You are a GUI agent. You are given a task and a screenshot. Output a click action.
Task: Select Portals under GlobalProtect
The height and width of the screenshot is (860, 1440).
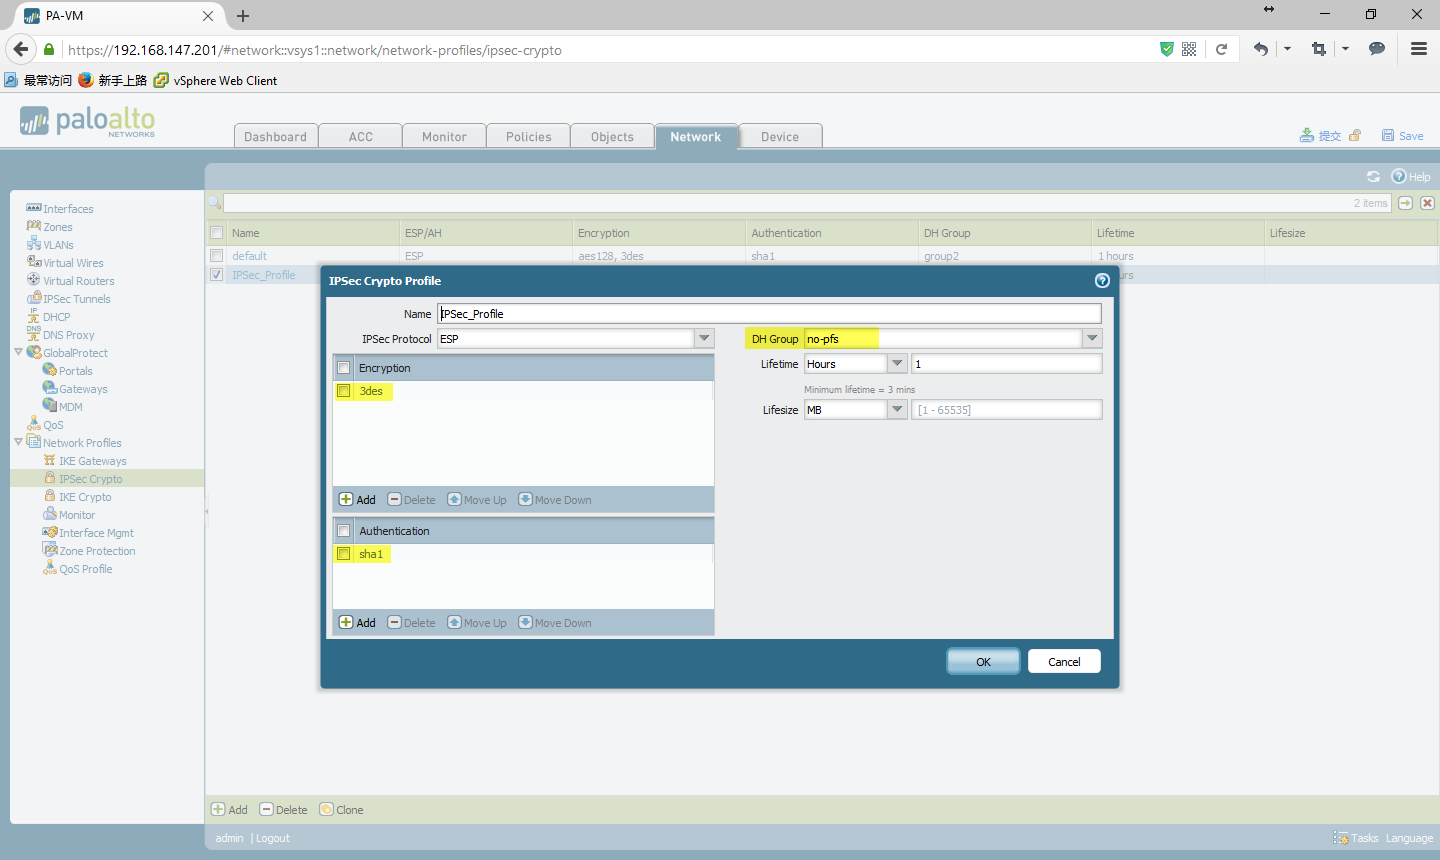point(75,371)
